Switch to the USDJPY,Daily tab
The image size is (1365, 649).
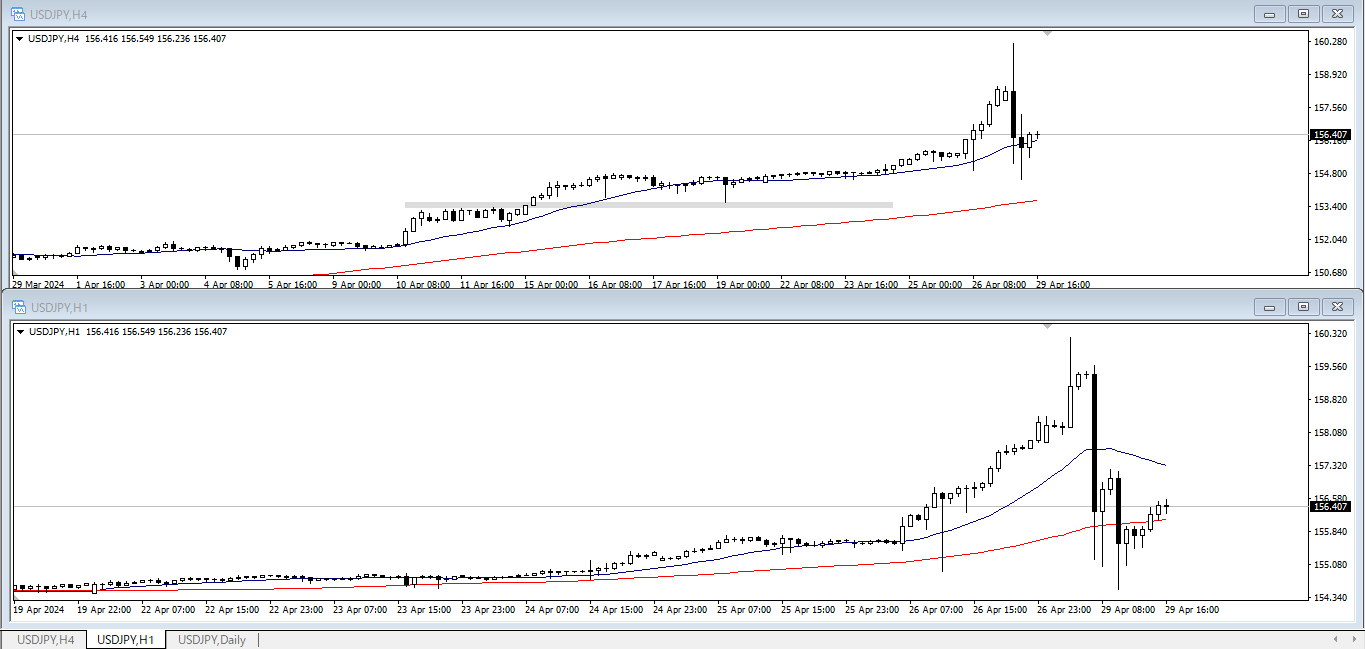tap(211, 640)
